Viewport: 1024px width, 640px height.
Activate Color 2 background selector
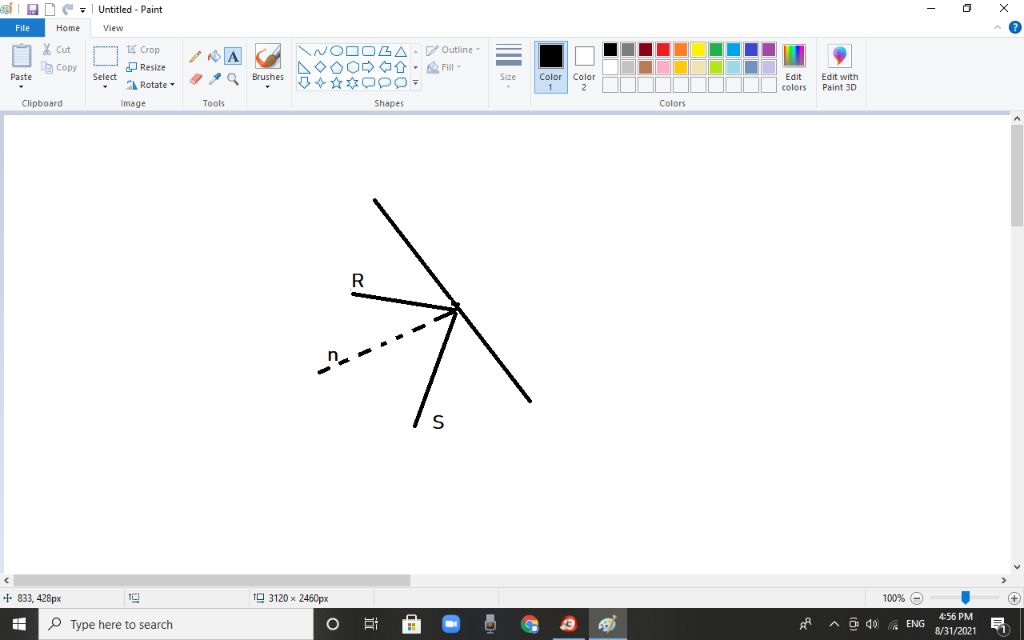(584, 67)
